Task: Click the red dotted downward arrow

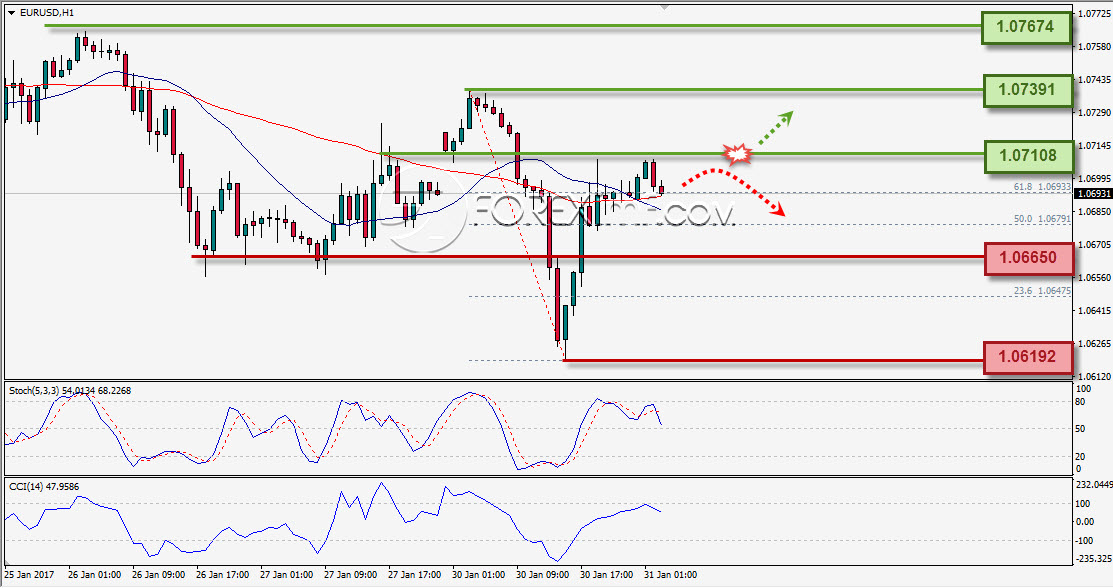Action: coord(734,190)
